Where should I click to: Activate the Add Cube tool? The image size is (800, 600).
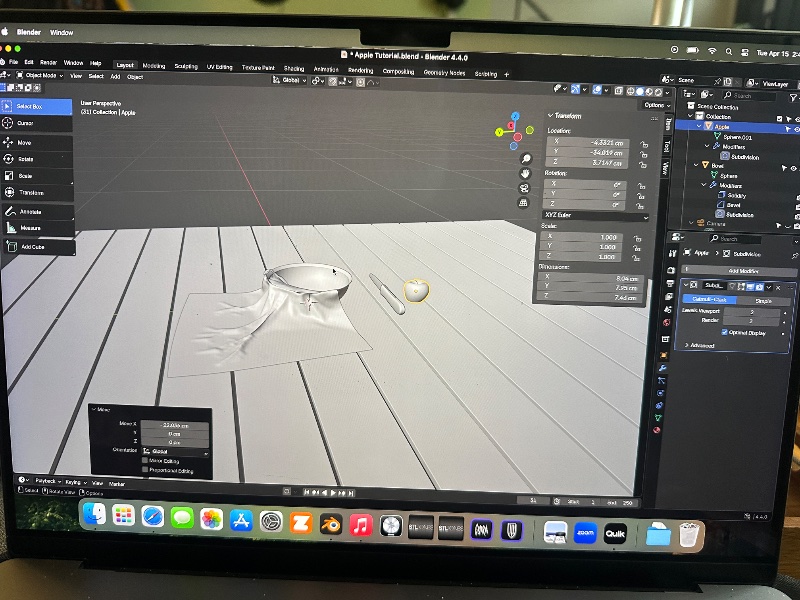[x=32, y=246]
